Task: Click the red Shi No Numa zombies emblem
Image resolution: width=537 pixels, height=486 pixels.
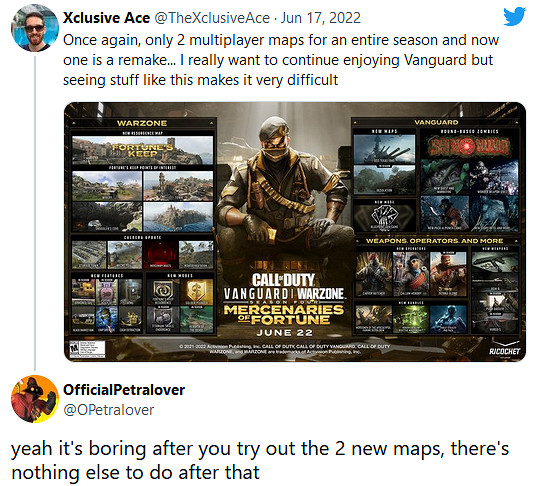Action: click(469, 147)
